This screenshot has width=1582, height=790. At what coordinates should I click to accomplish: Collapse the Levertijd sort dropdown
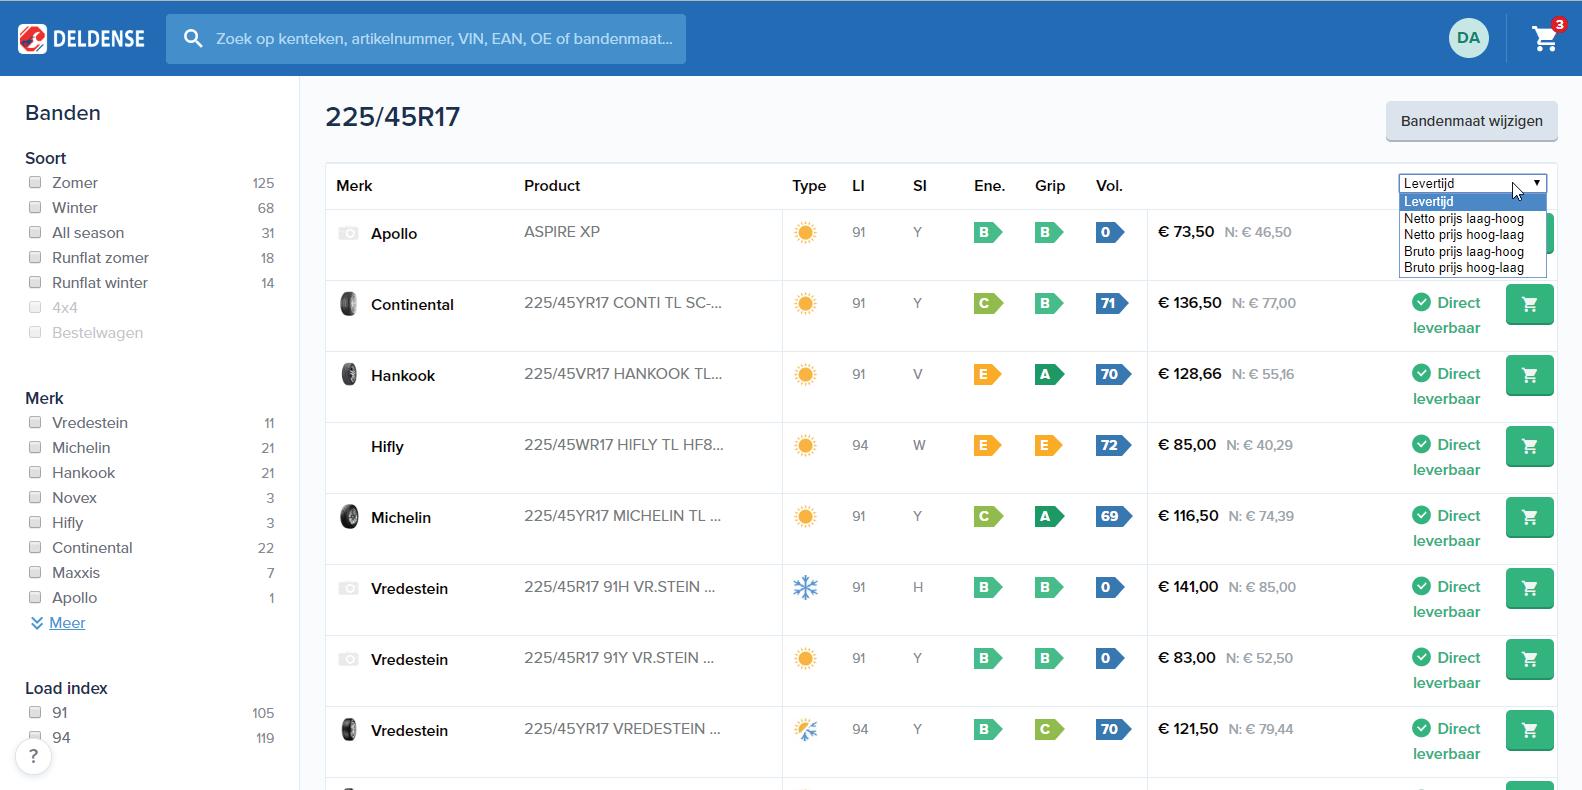click(1472, 183)
